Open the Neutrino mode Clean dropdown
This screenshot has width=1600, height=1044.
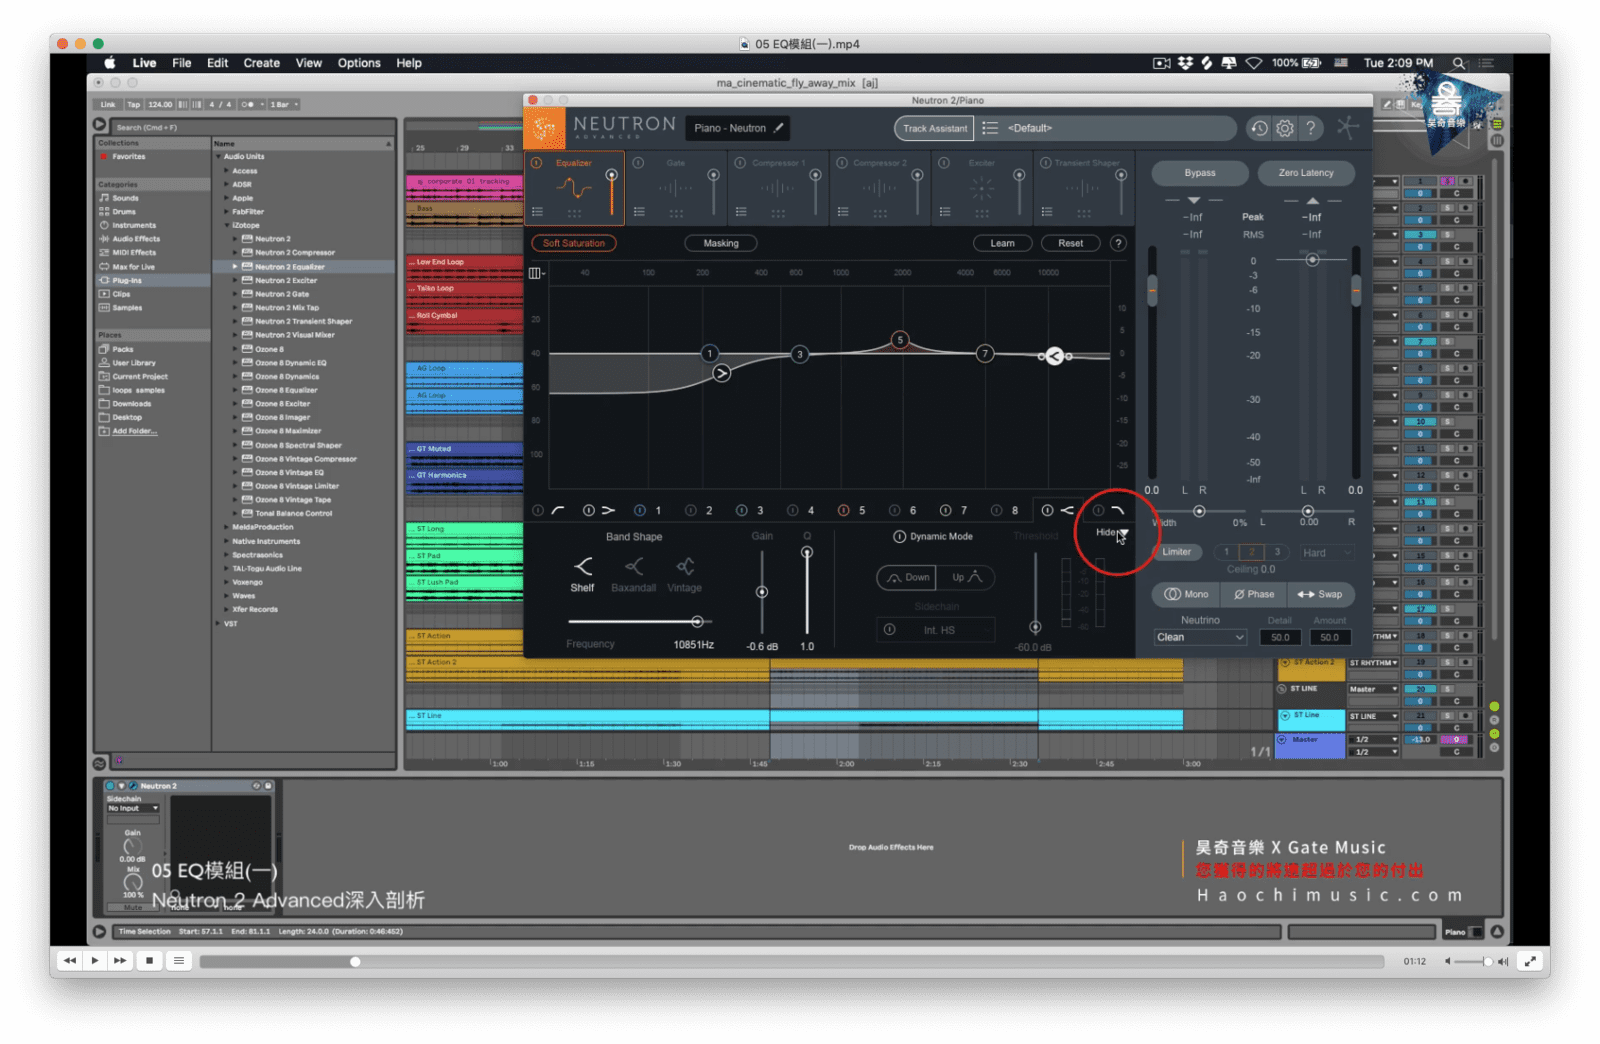1200,637
